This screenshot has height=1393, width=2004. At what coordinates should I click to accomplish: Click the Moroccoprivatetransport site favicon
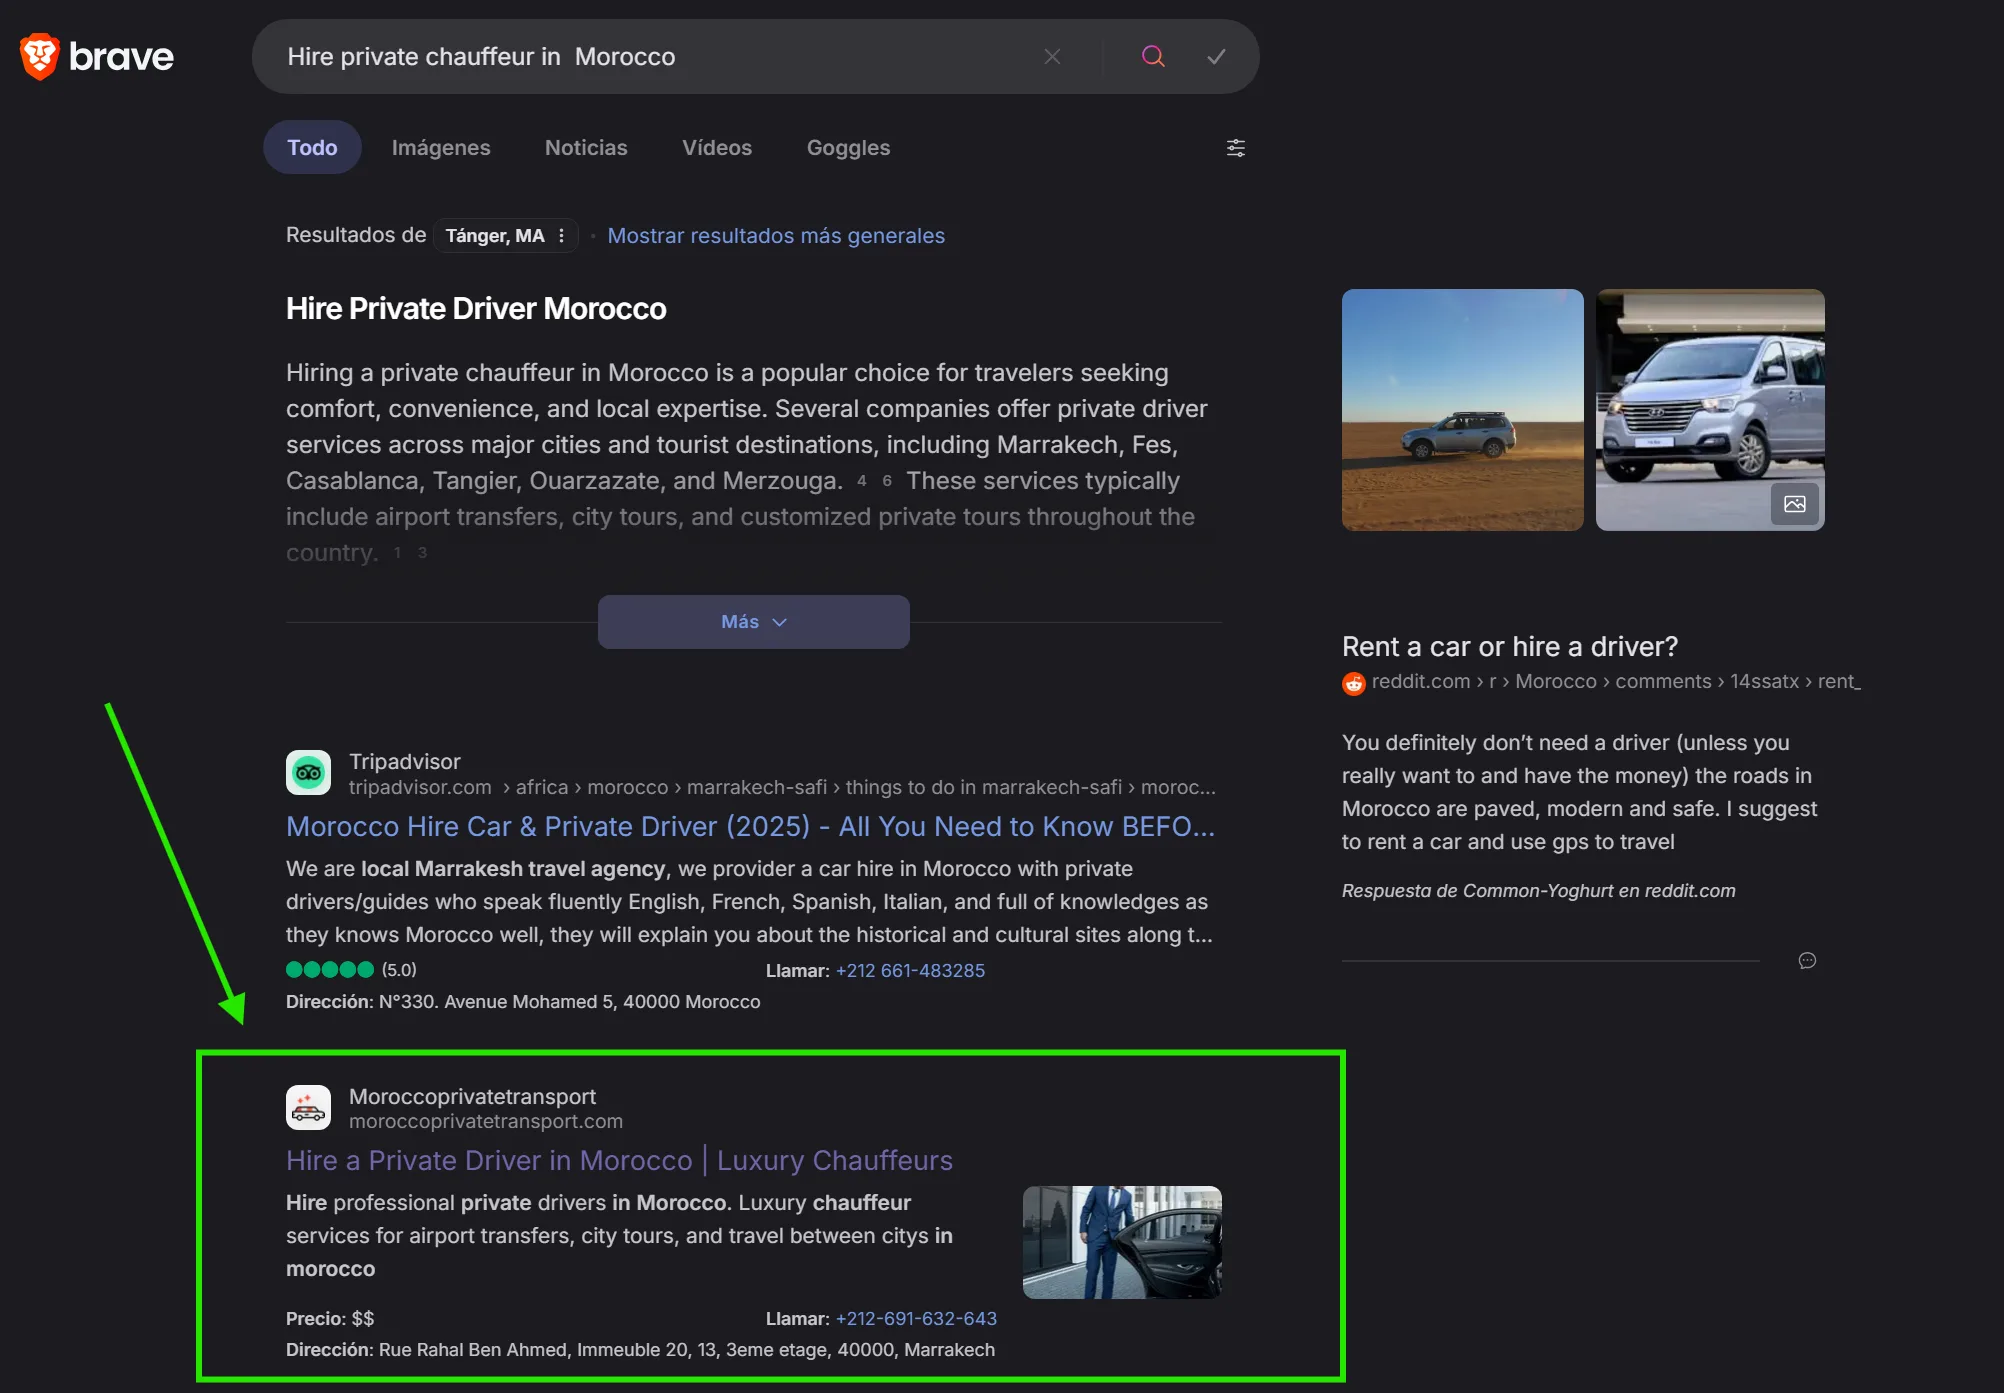308,1108
